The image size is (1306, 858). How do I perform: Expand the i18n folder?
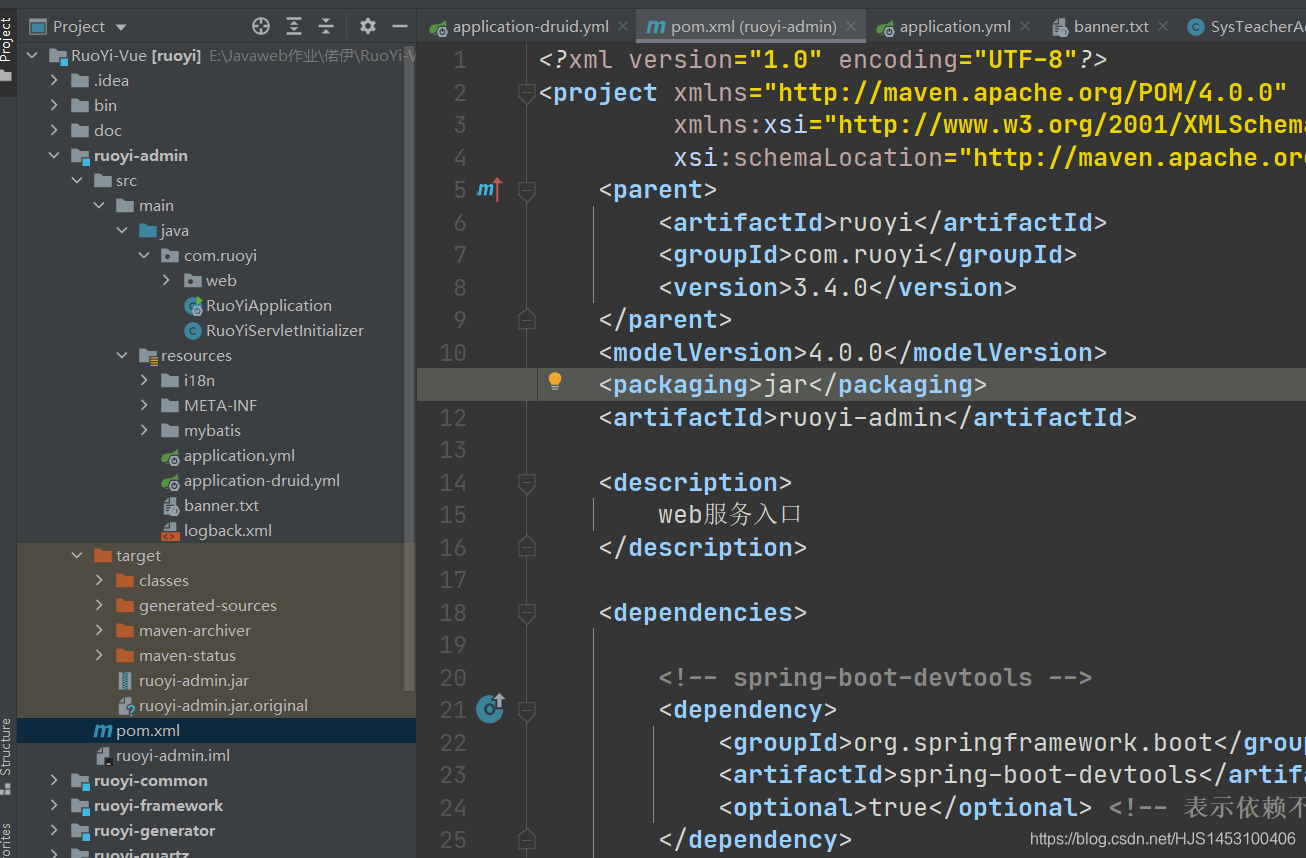[x=145, y=380]
